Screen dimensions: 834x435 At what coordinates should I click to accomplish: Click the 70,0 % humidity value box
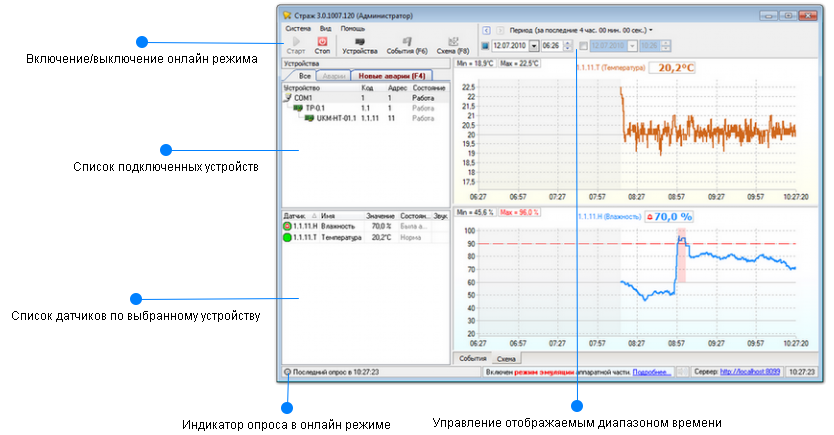[669, 217]
